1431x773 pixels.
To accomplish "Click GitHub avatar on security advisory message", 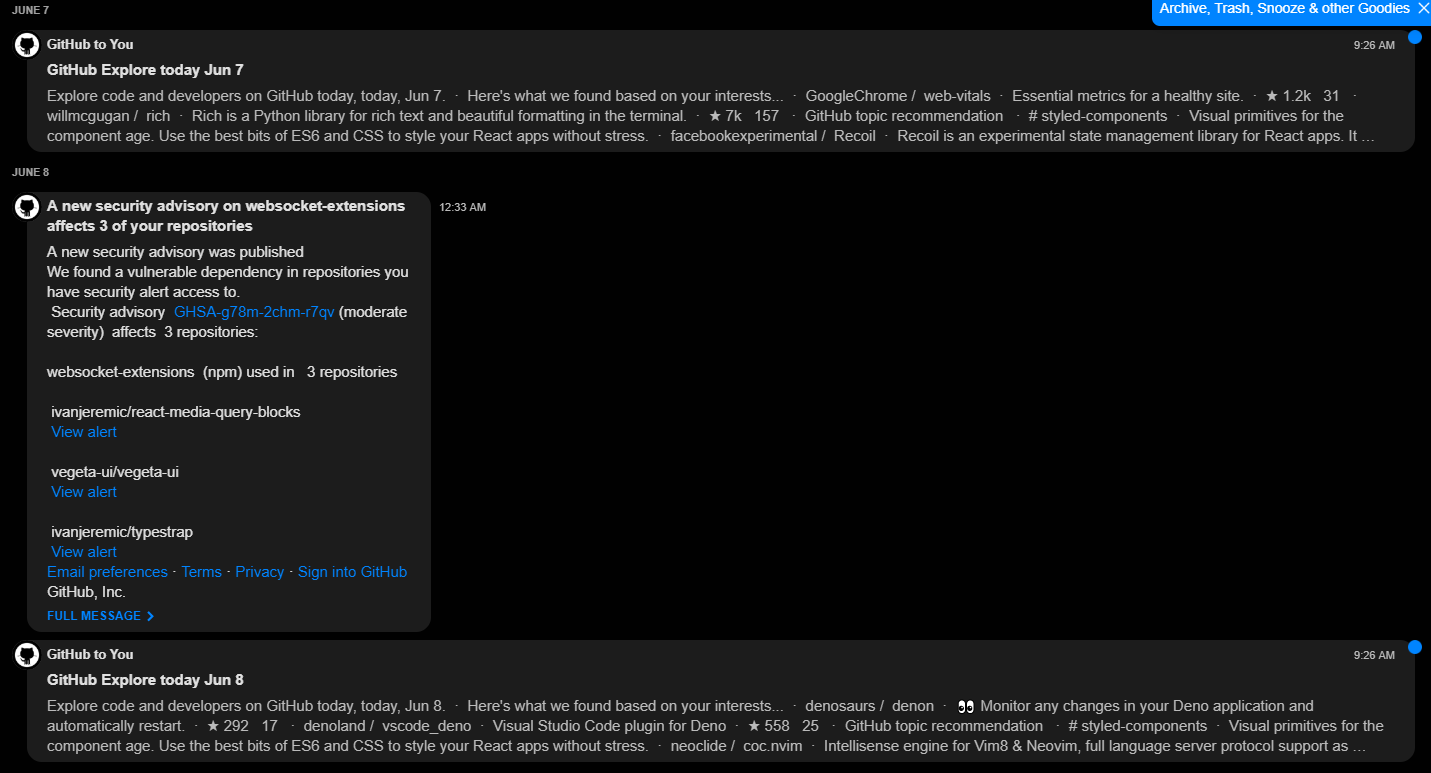I will tap(27, 207).
